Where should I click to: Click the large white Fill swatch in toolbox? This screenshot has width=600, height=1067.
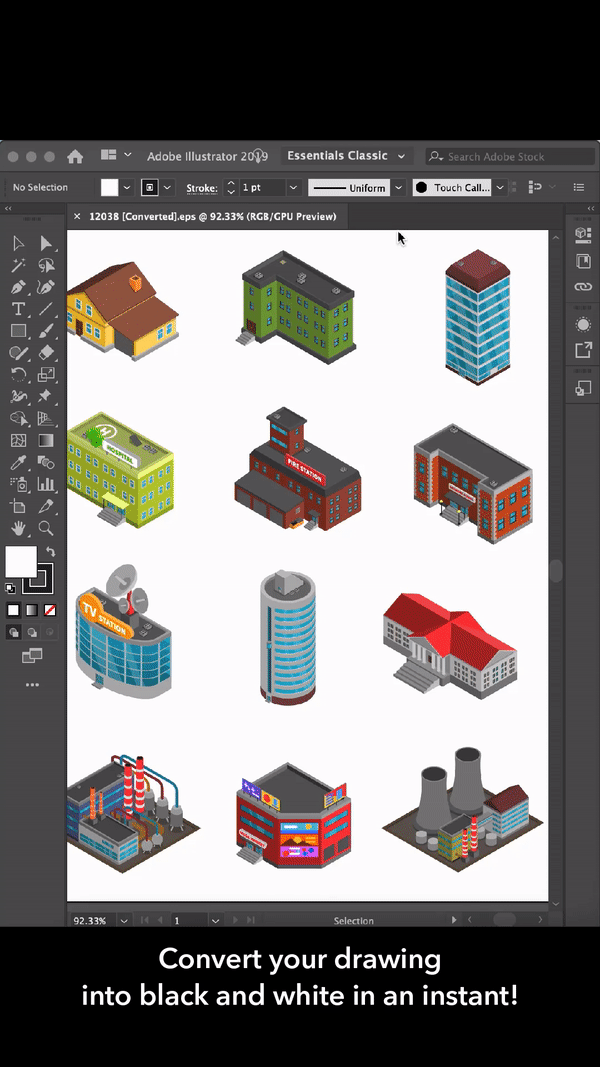pyautogui.click(x=21, y=562)
